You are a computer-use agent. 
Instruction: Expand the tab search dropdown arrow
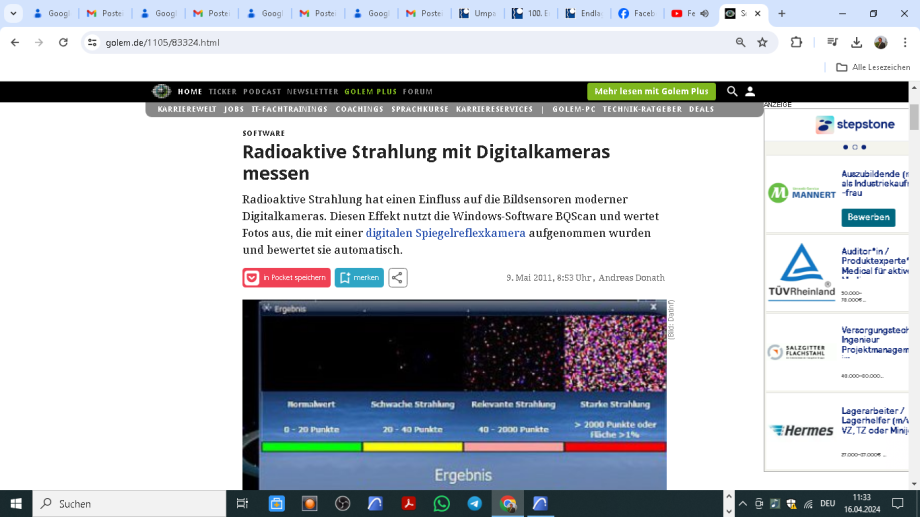[x=14, y=14]
